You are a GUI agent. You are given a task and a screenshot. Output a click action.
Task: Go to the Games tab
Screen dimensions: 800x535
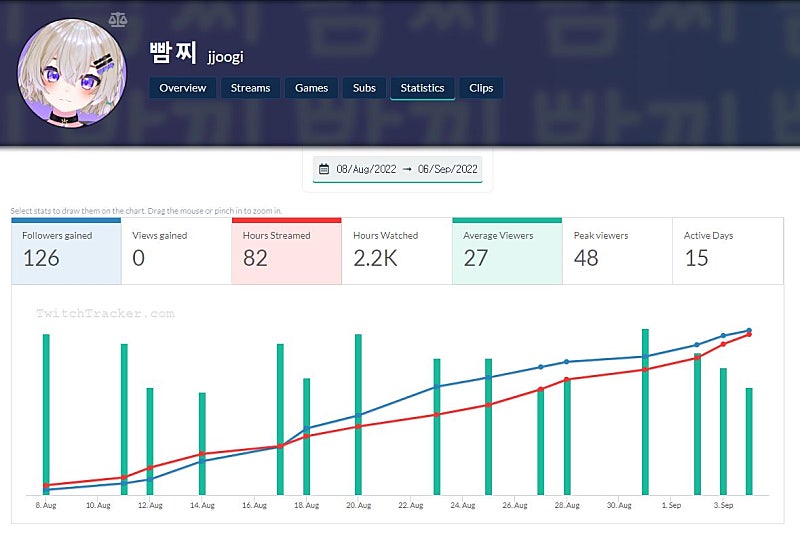(x=311, y=88)
